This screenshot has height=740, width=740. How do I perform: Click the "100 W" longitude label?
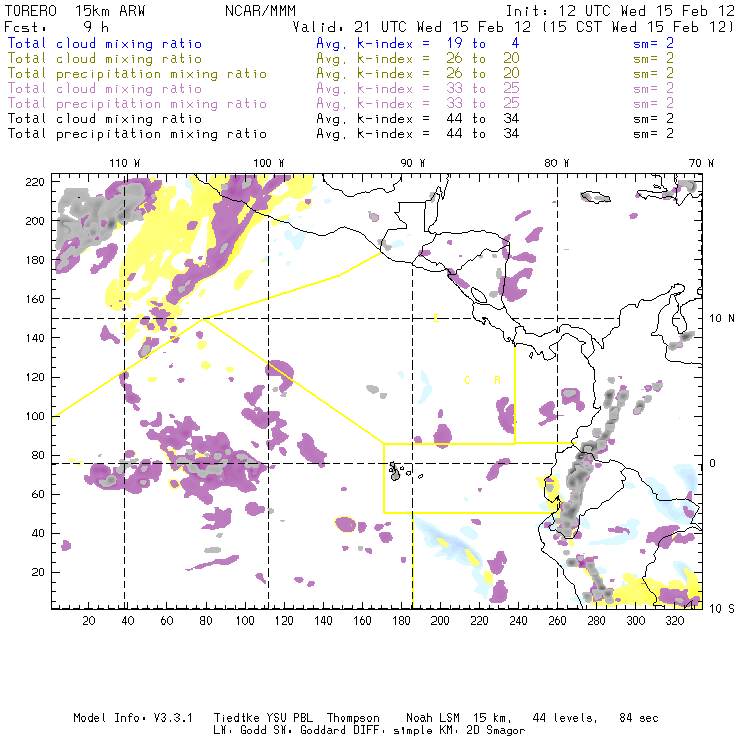[x=269, y=163]
